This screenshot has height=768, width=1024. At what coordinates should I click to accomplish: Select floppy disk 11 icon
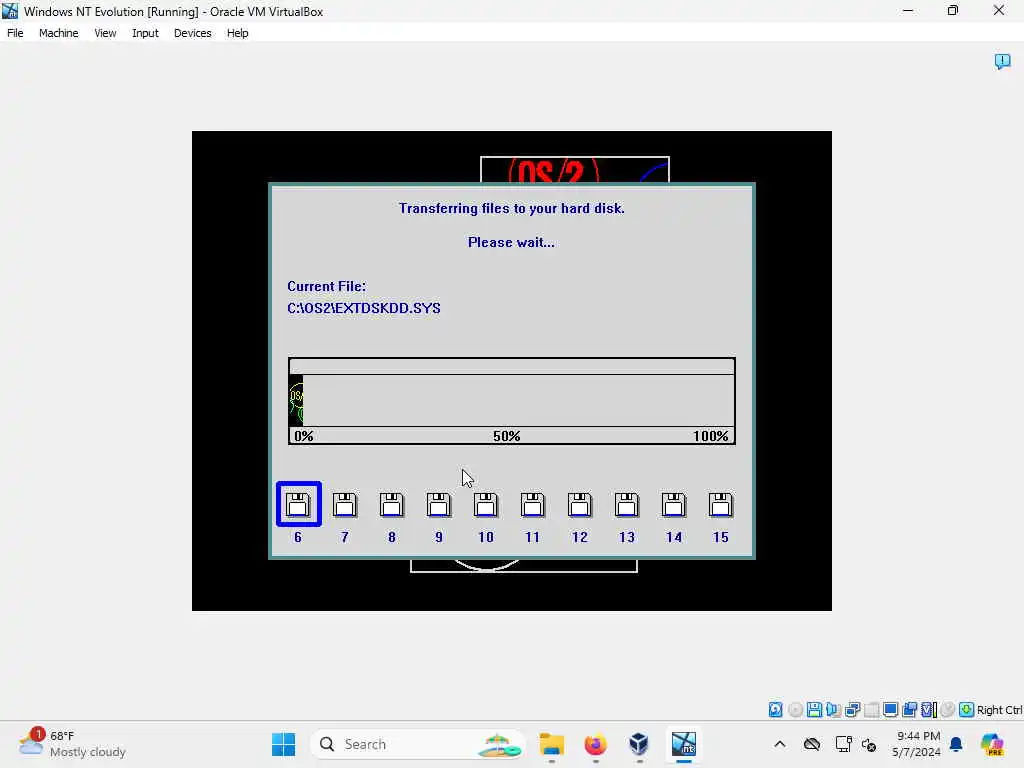click(533, 504)
